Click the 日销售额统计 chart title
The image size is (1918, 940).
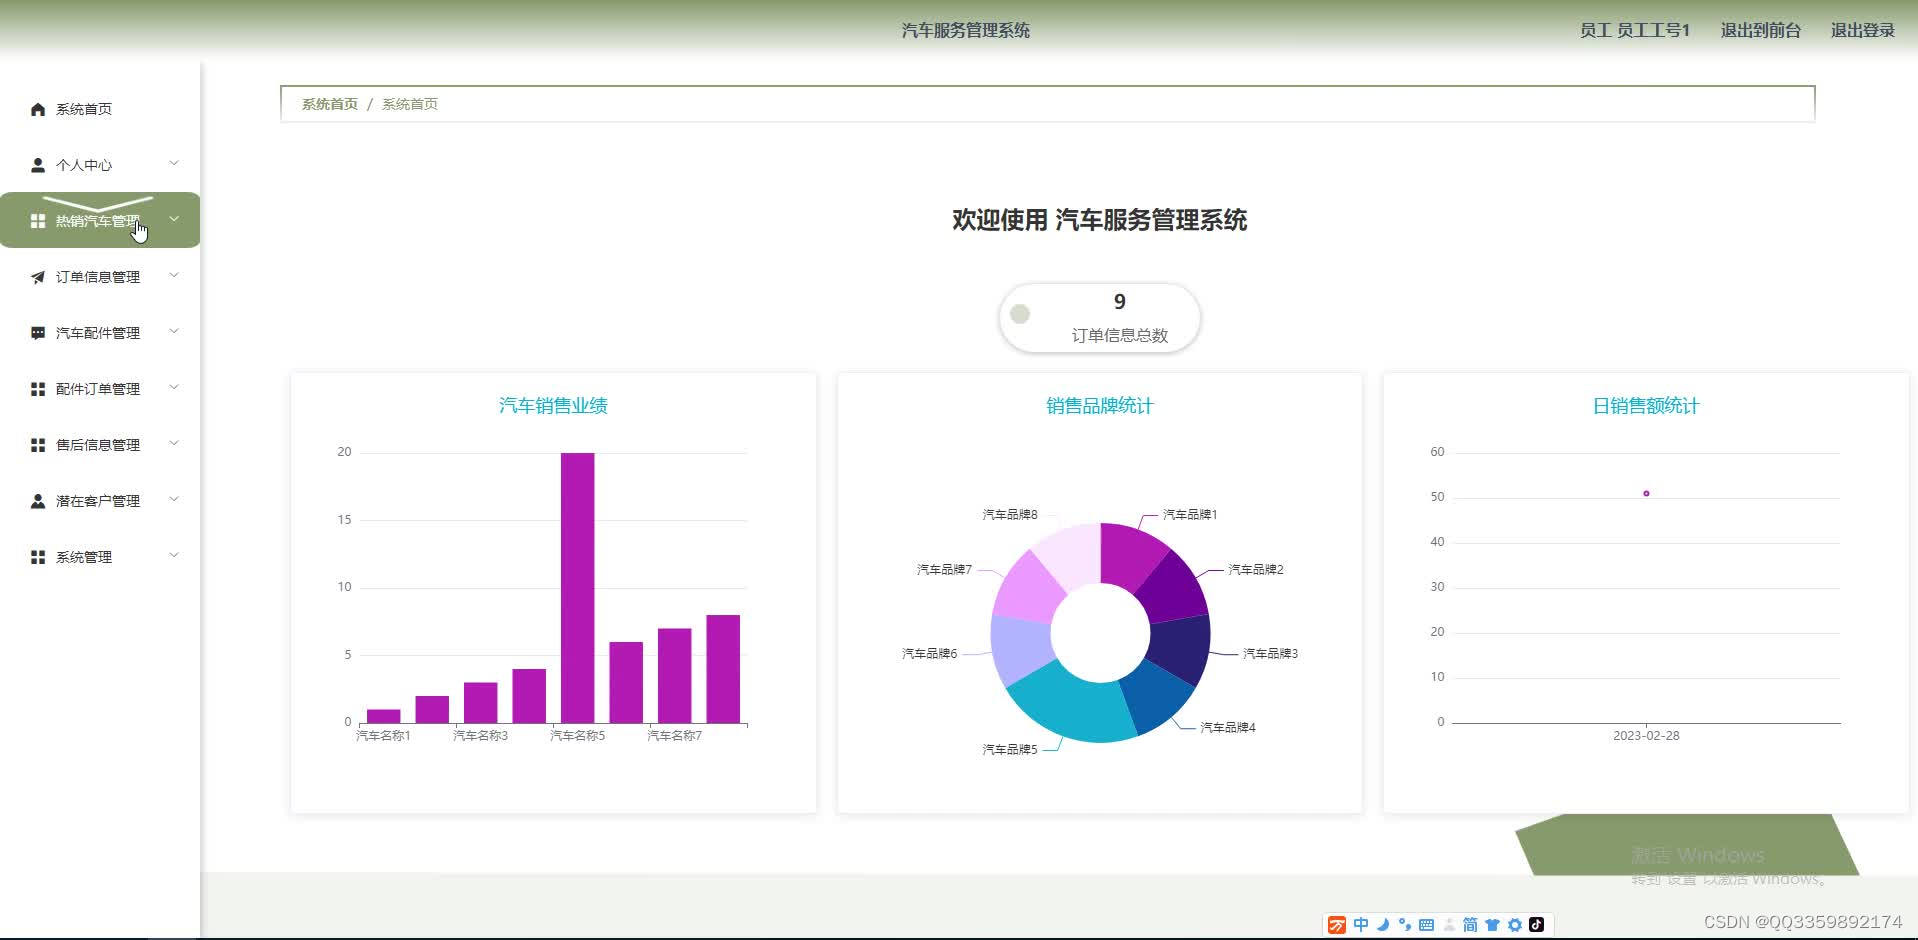1645,406
